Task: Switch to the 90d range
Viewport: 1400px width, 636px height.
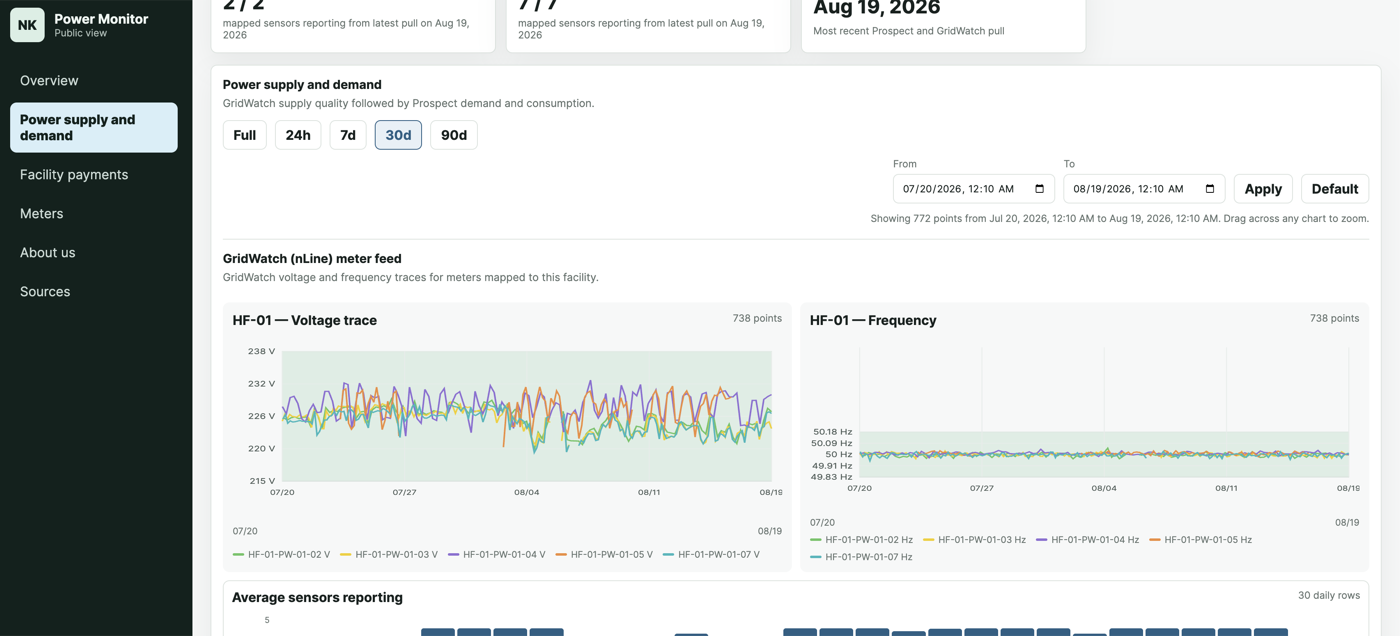Action: (454, 135)
